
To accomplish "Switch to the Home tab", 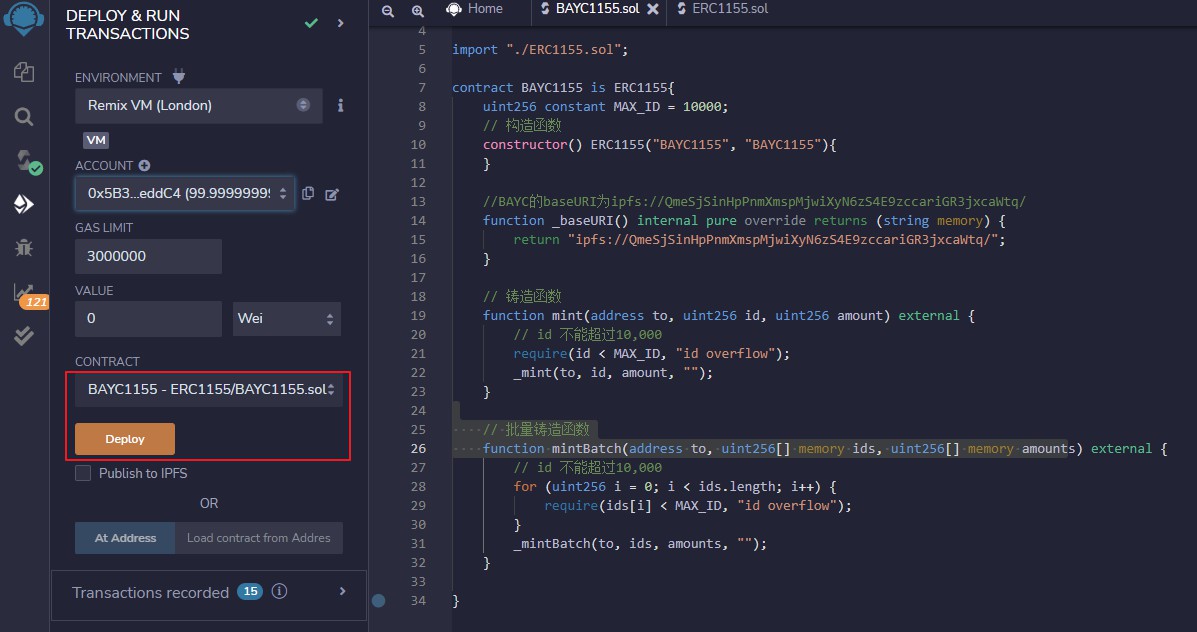I will (475, 9).
